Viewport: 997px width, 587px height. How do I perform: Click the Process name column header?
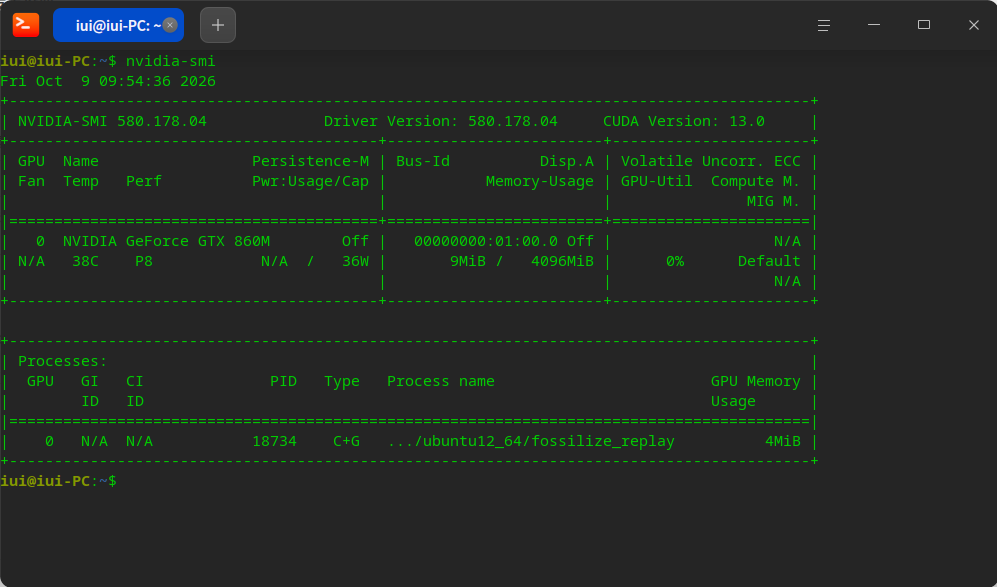tap(441, 382)
